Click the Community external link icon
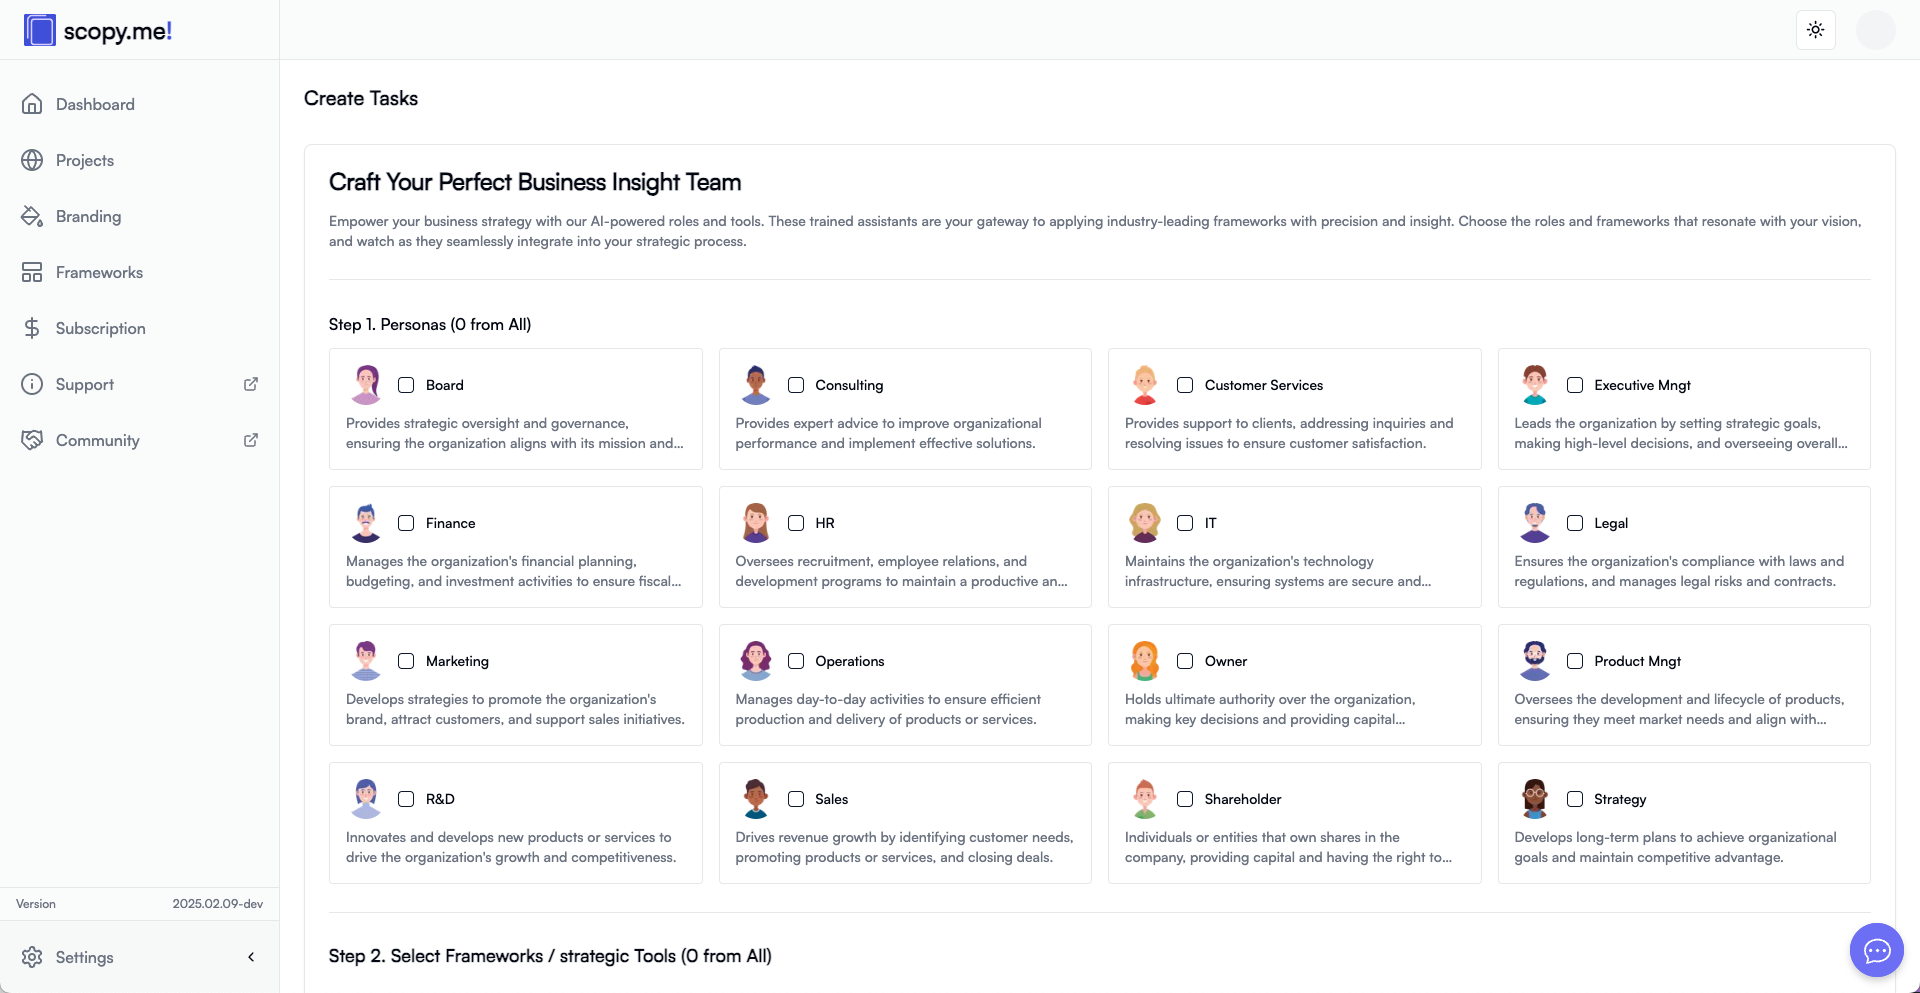Image resolution: width=1920 pixels, height=993 pixels. point(251,440)
